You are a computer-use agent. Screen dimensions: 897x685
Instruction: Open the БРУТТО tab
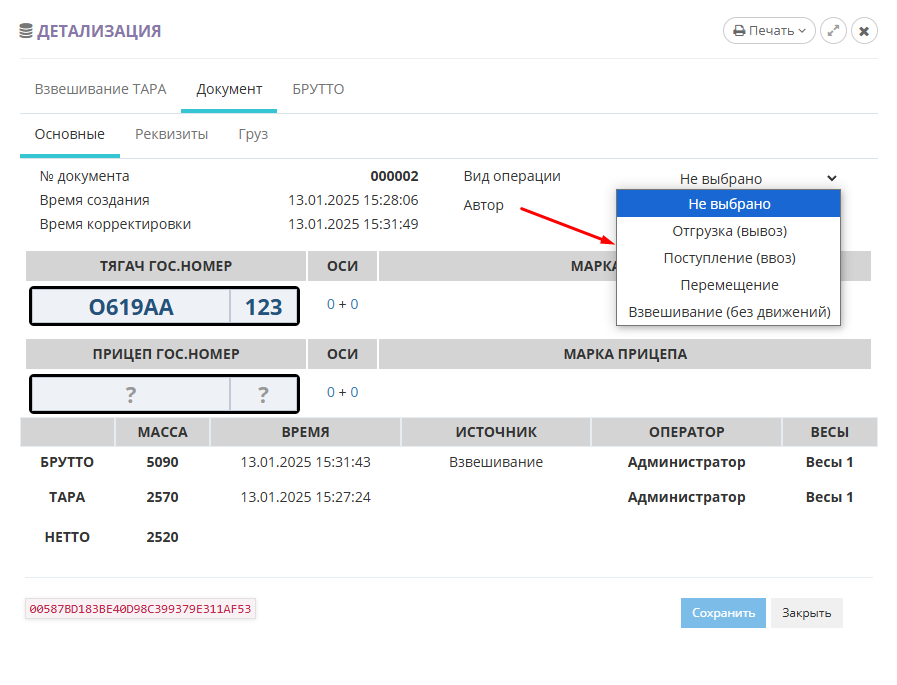pyautogui.click(x=318, y=89)
